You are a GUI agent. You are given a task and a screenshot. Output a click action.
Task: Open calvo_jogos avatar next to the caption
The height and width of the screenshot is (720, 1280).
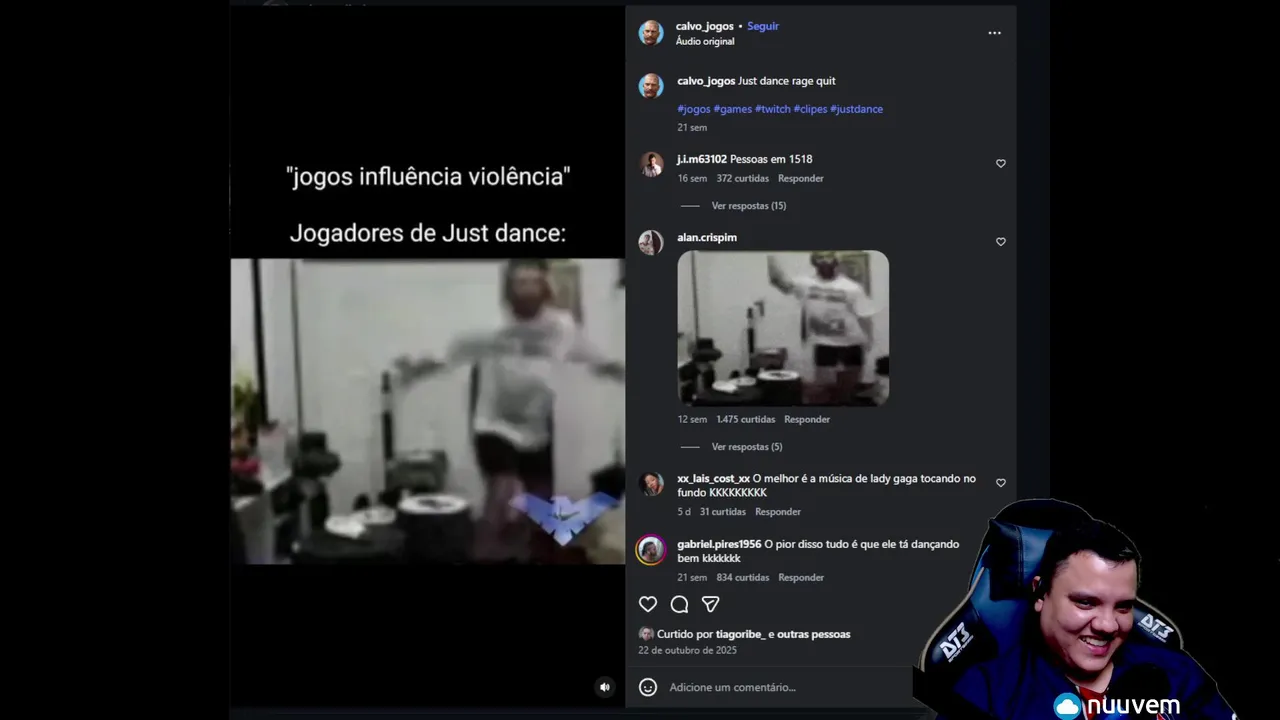(x=651, y=86)
